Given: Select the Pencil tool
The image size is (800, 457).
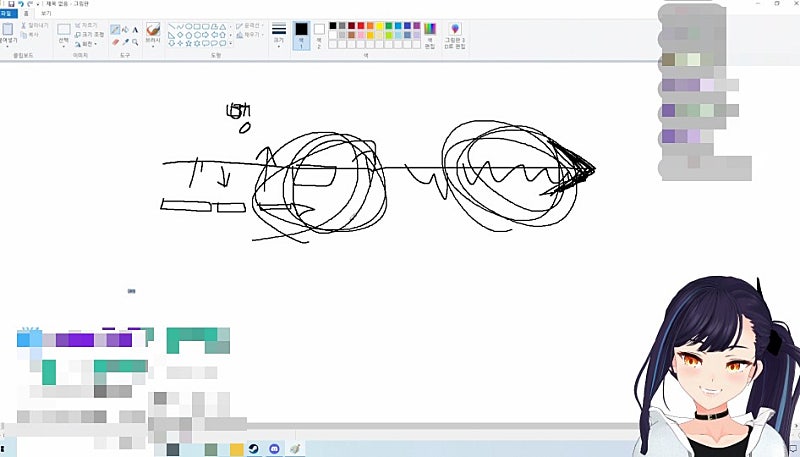Looking at the screenshot, I should pyautogui.click(x=115, y=29).
